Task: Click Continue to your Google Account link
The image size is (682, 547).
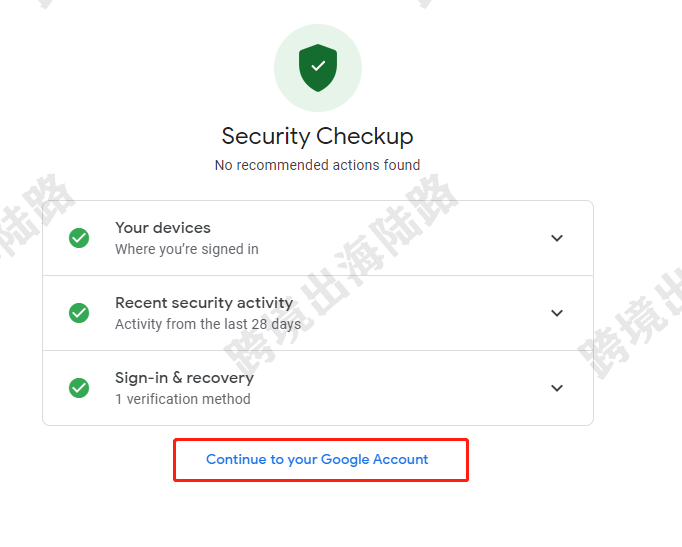Action: [x=317, y=459]
